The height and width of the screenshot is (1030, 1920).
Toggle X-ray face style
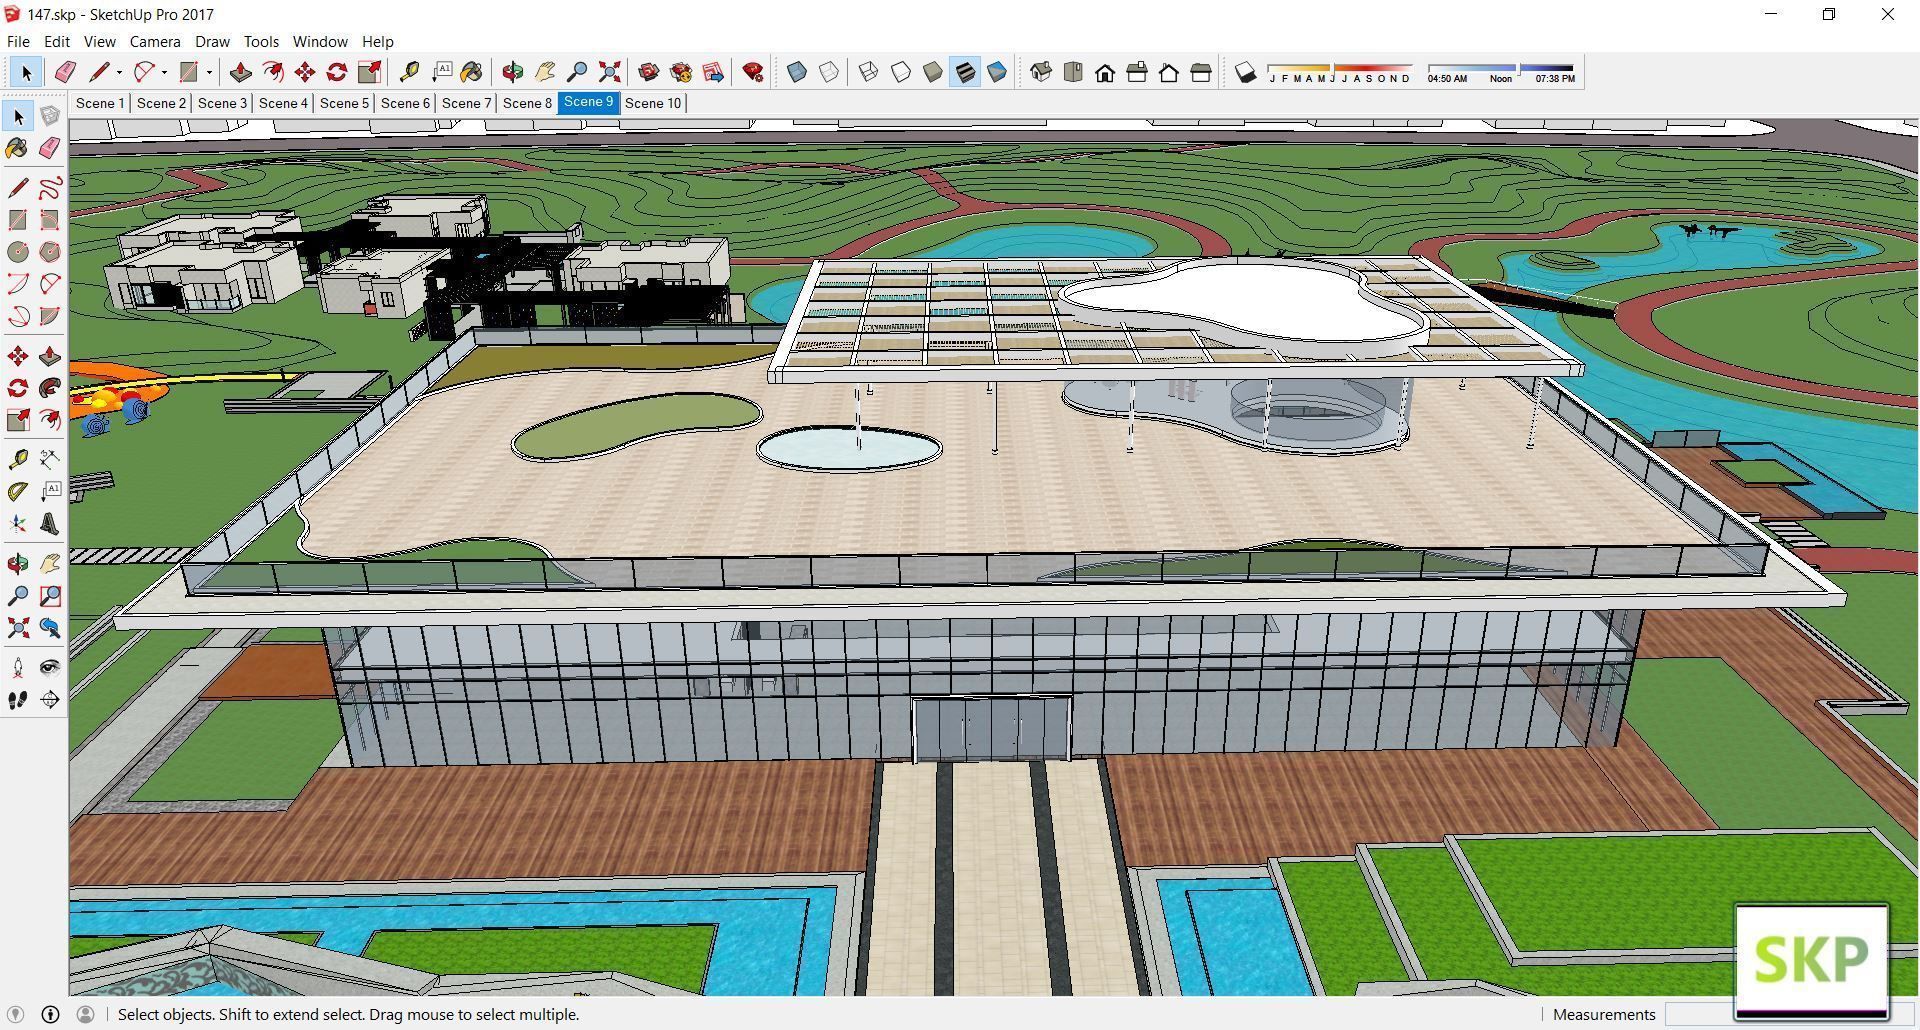click(797, 72)
